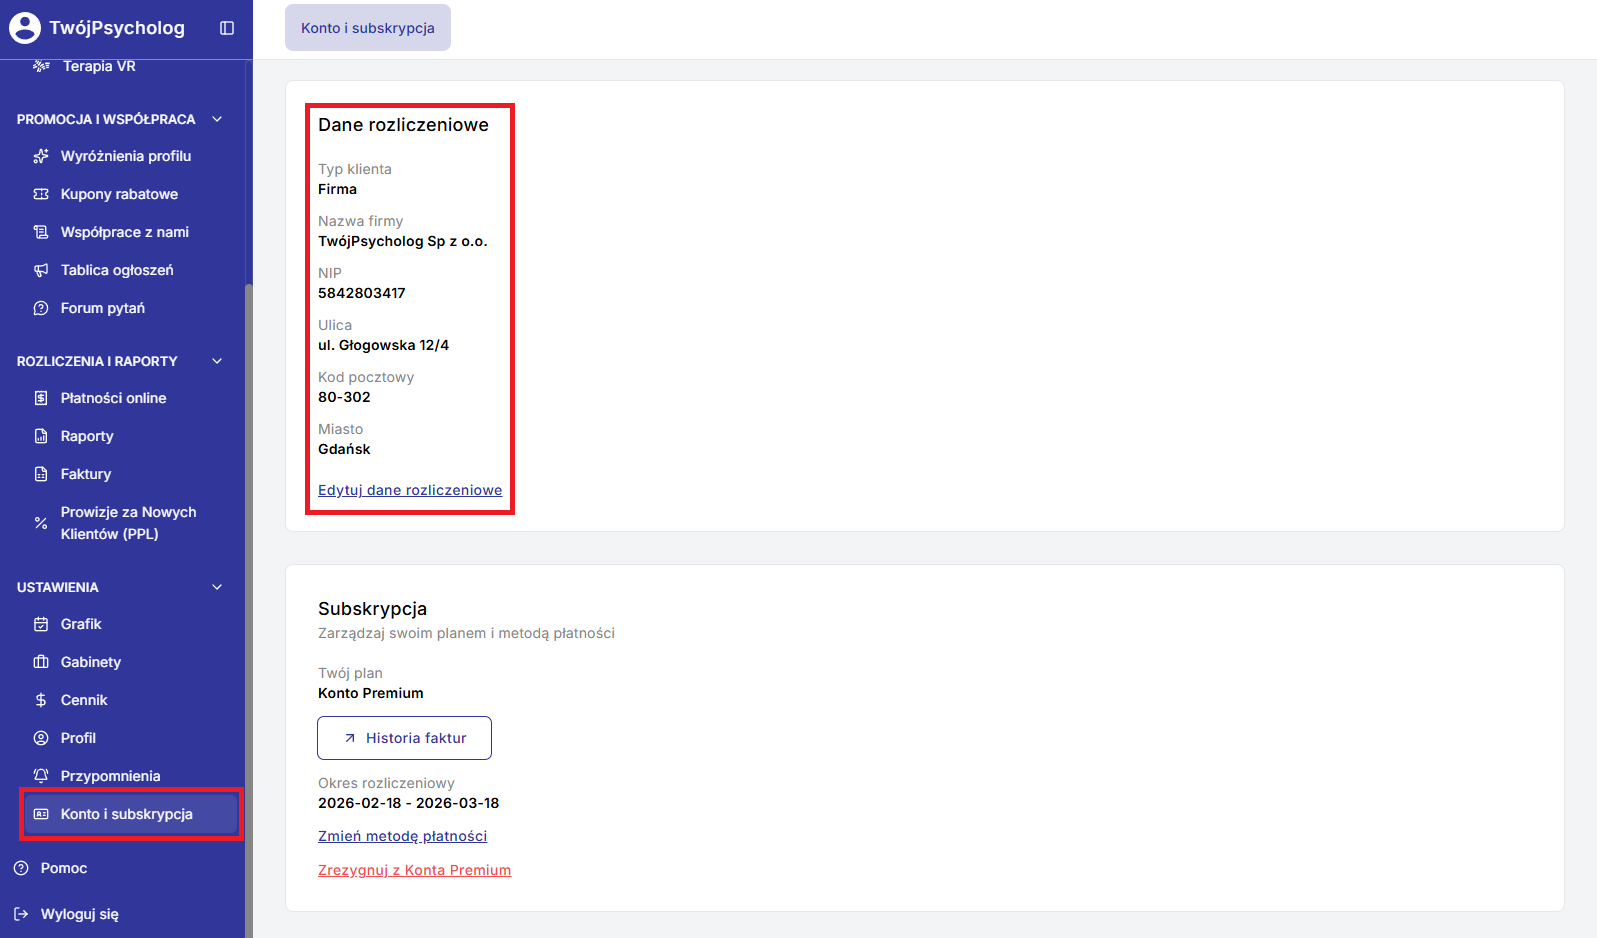Viewport: 1597px width, 938px height.
Task: Toggle the sidebar collapse icon
Action: pyautogui.click(x=227, y=28)
